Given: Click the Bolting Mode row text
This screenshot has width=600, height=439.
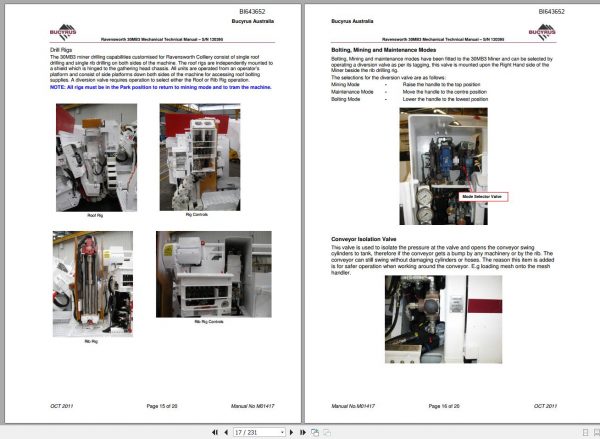Looking at the screenshot, I should tap(409, 99).
